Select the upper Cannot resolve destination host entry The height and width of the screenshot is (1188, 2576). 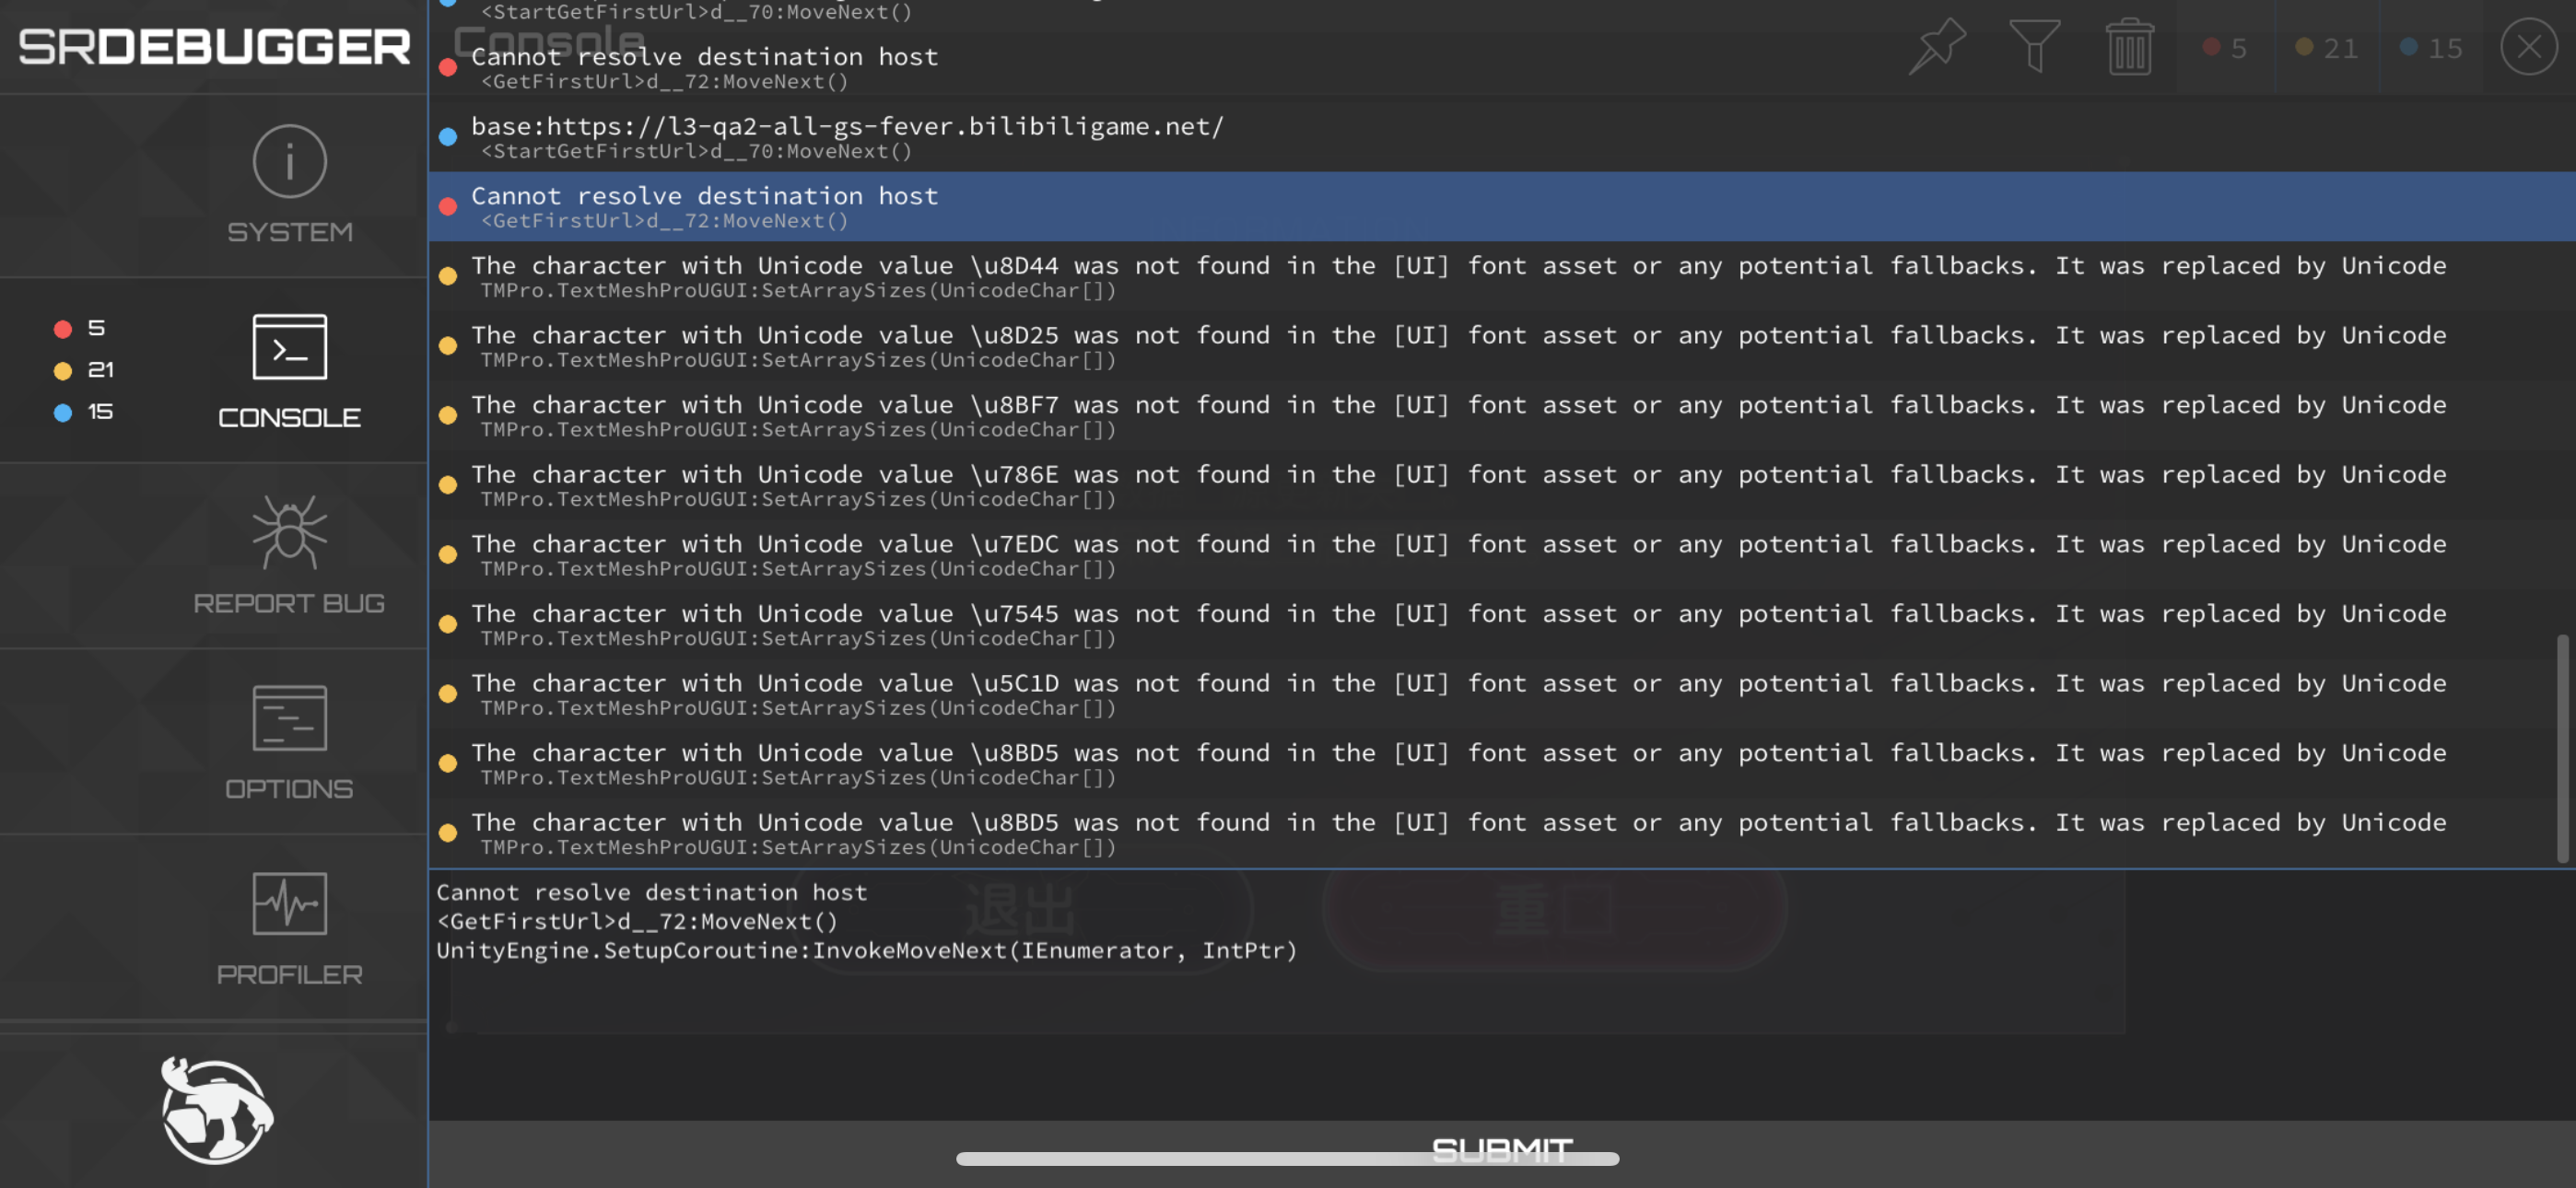(1501, 67)
